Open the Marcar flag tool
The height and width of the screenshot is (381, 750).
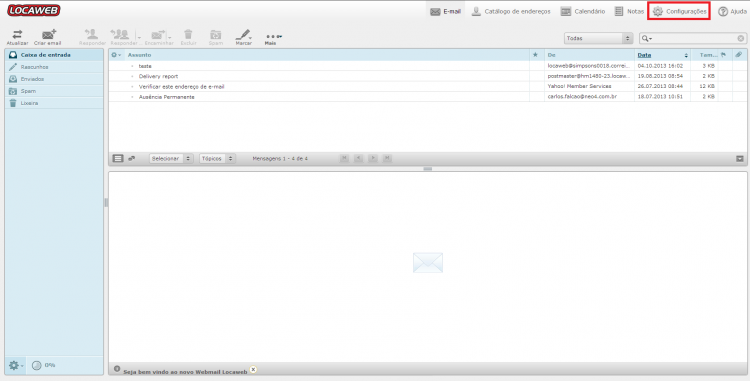(x=243, y=37)
